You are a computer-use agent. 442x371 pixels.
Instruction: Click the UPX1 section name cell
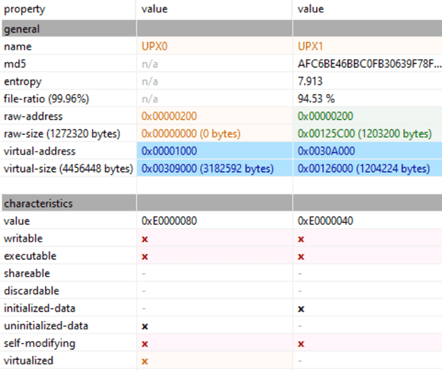coord(310,46)
